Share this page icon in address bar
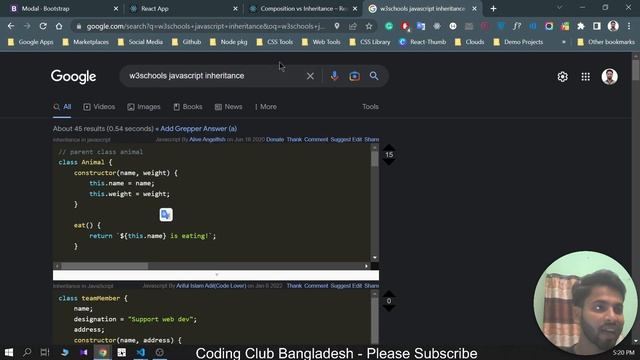Image resolution: width=640 pixels, height=360 pixels. point(353,26)
